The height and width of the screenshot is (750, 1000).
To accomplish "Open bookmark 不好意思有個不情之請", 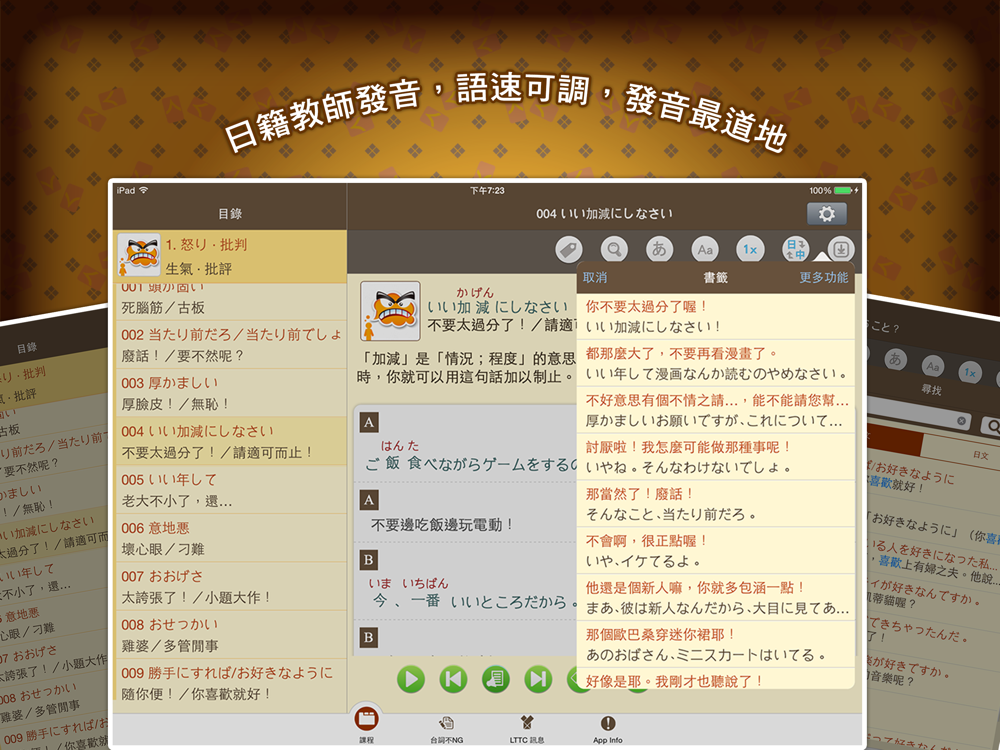I will pos(716,410).
